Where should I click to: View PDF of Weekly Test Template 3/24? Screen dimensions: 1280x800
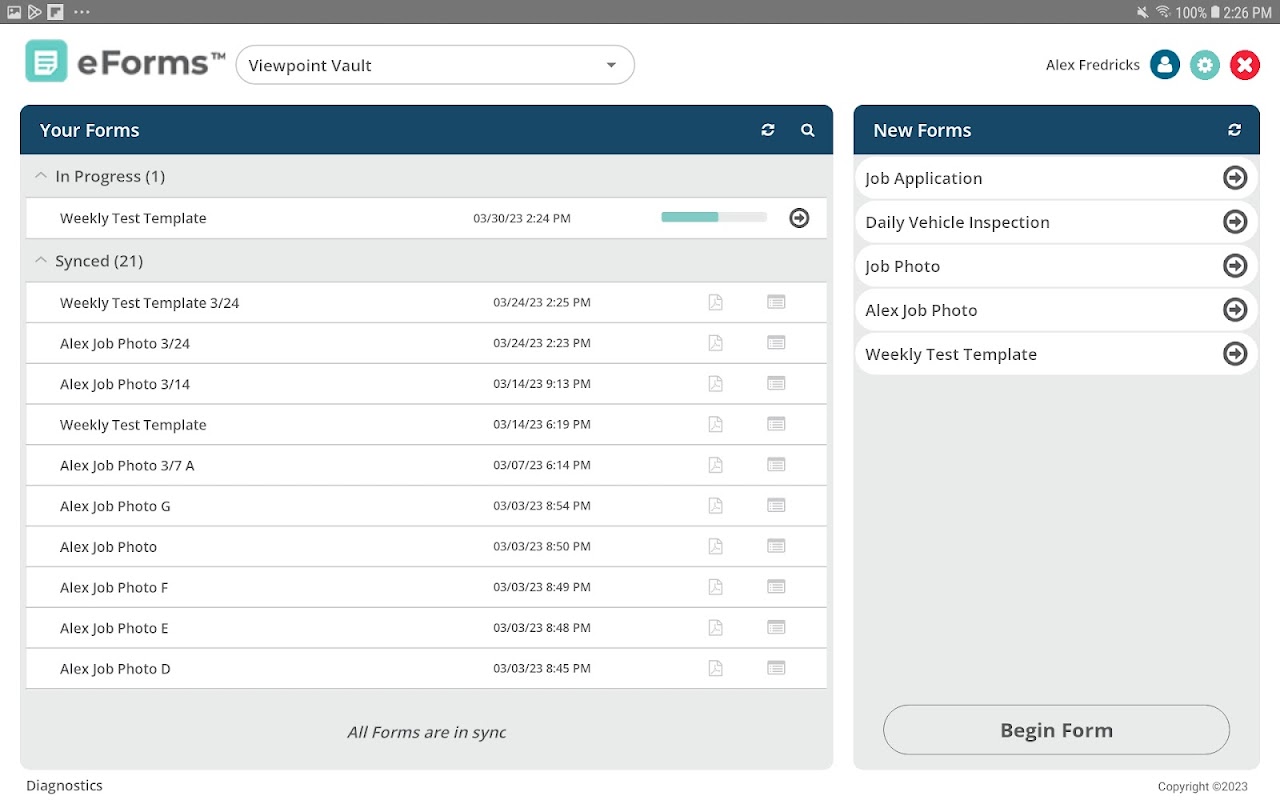pos(715,302)
